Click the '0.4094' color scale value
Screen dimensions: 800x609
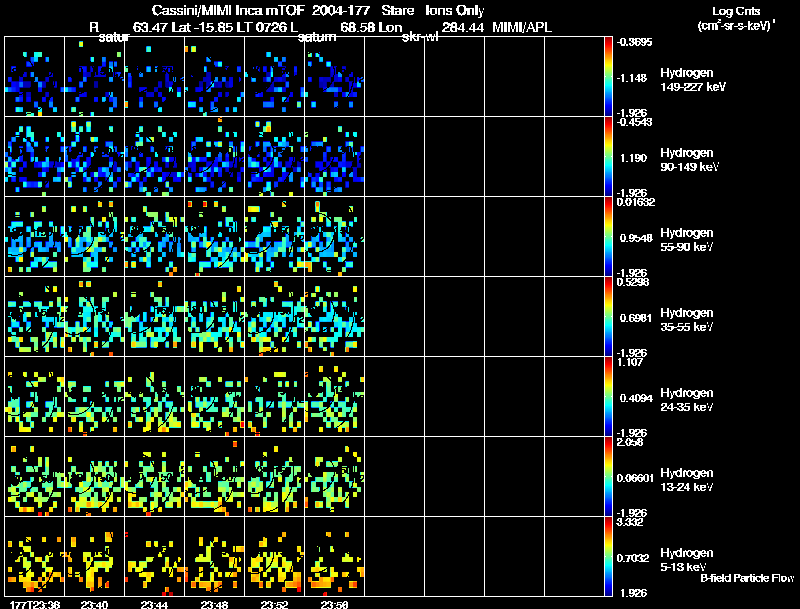pyautogui.click(x=636, y=398)
